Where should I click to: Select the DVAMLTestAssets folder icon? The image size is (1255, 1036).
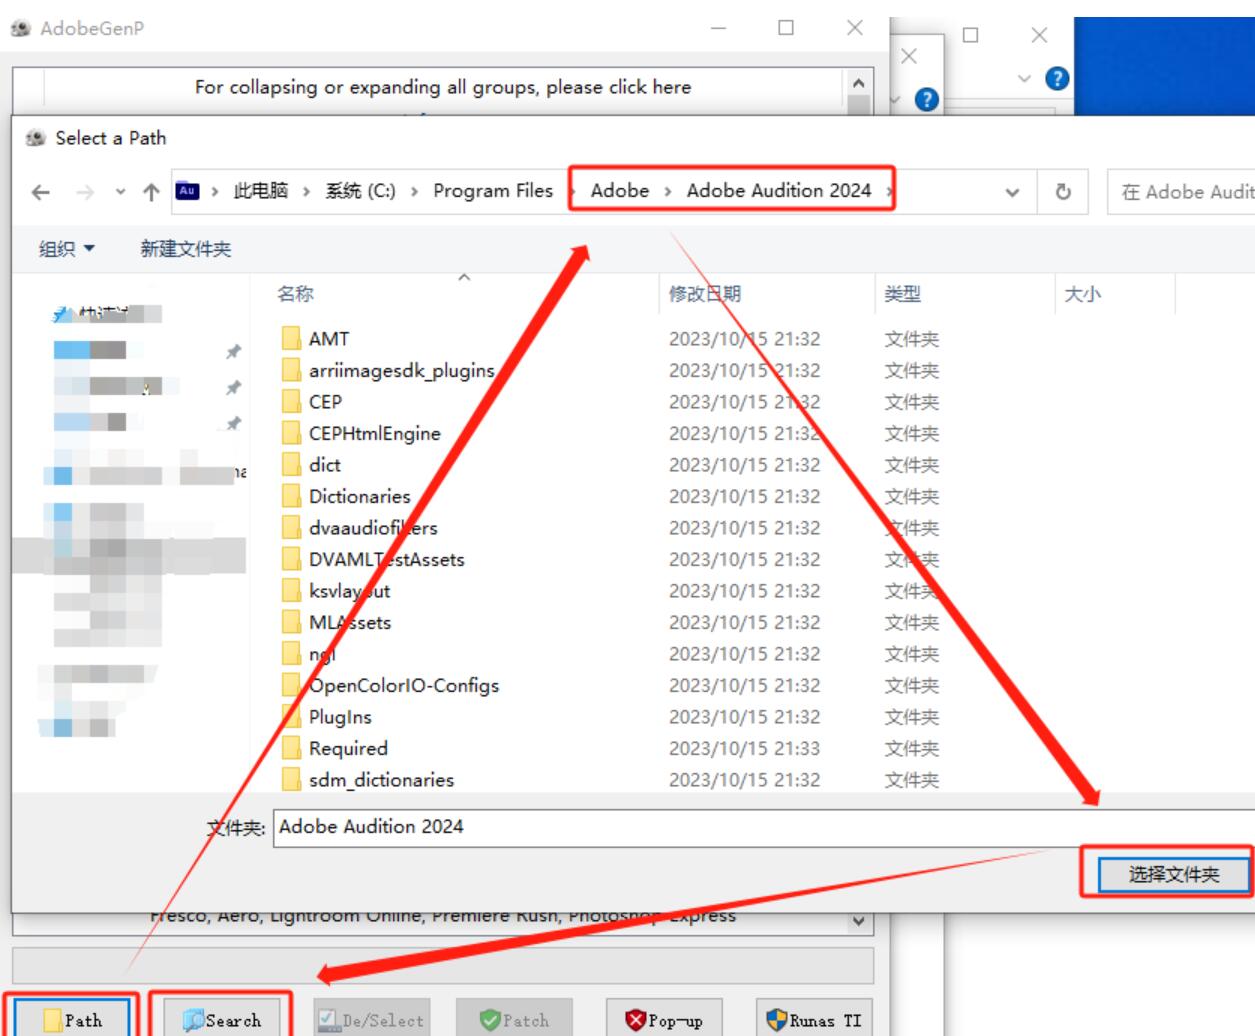pyautogui.click(x=291, y=559)
